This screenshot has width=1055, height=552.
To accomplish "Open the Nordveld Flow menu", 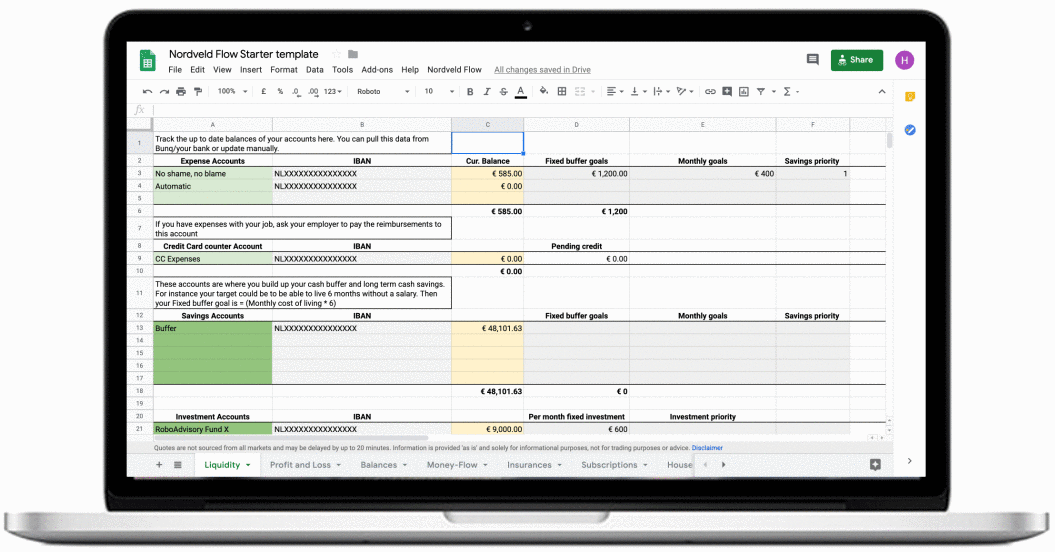I will coord(454,70).
